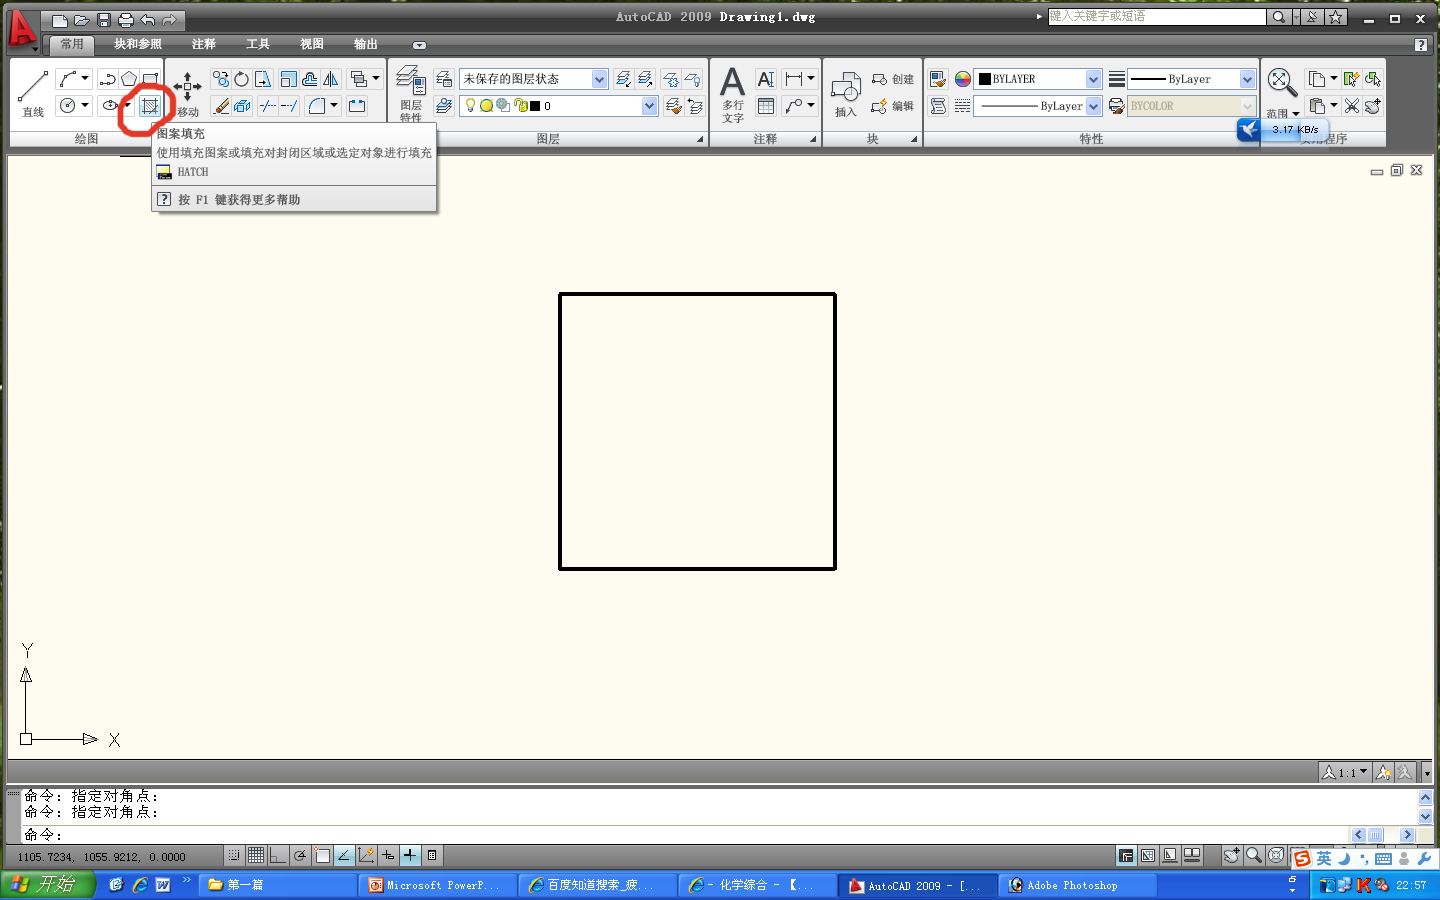This screenshot has height=900, width=1440.
Task: Select the Line (直线) tool
Action: (x=33, y=92)
